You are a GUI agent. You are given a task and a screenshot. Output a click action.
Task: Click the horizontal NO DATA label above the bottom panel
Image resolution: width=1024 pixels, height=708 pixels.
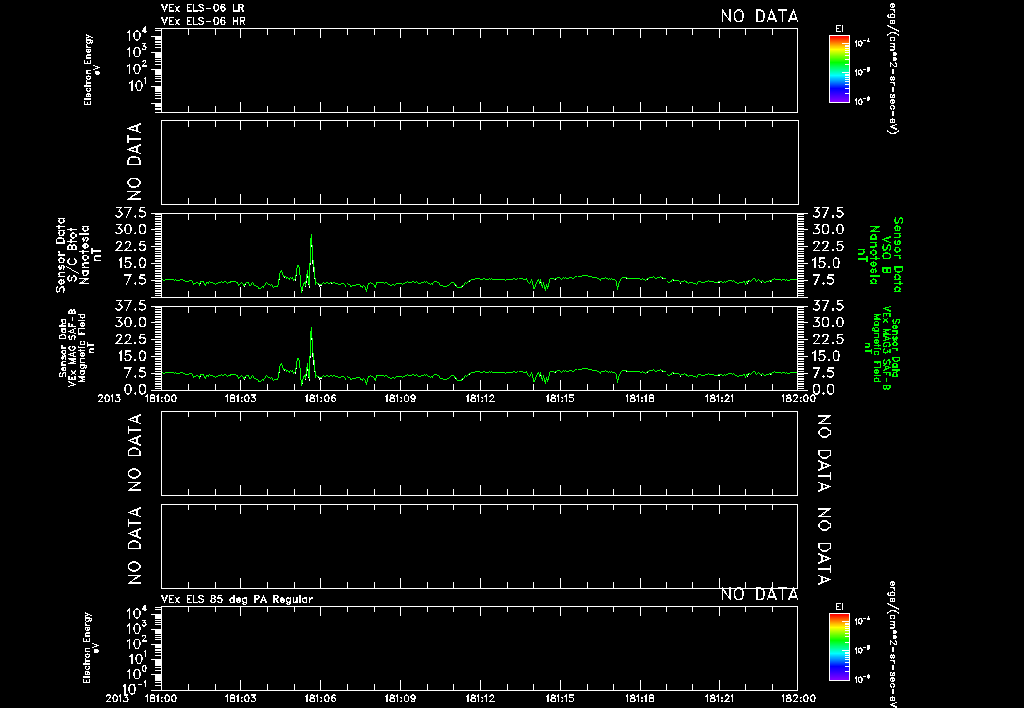[759, 594]
